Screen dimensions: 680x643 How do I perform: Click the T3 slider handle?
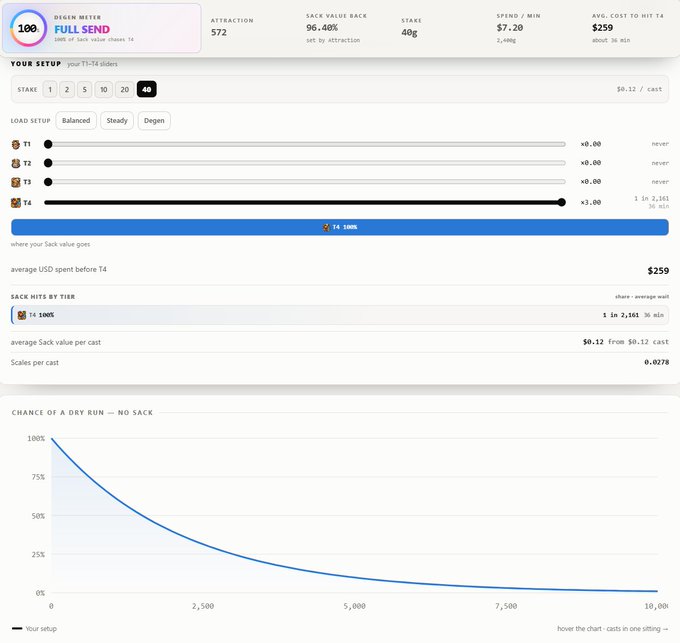(48, 182)
